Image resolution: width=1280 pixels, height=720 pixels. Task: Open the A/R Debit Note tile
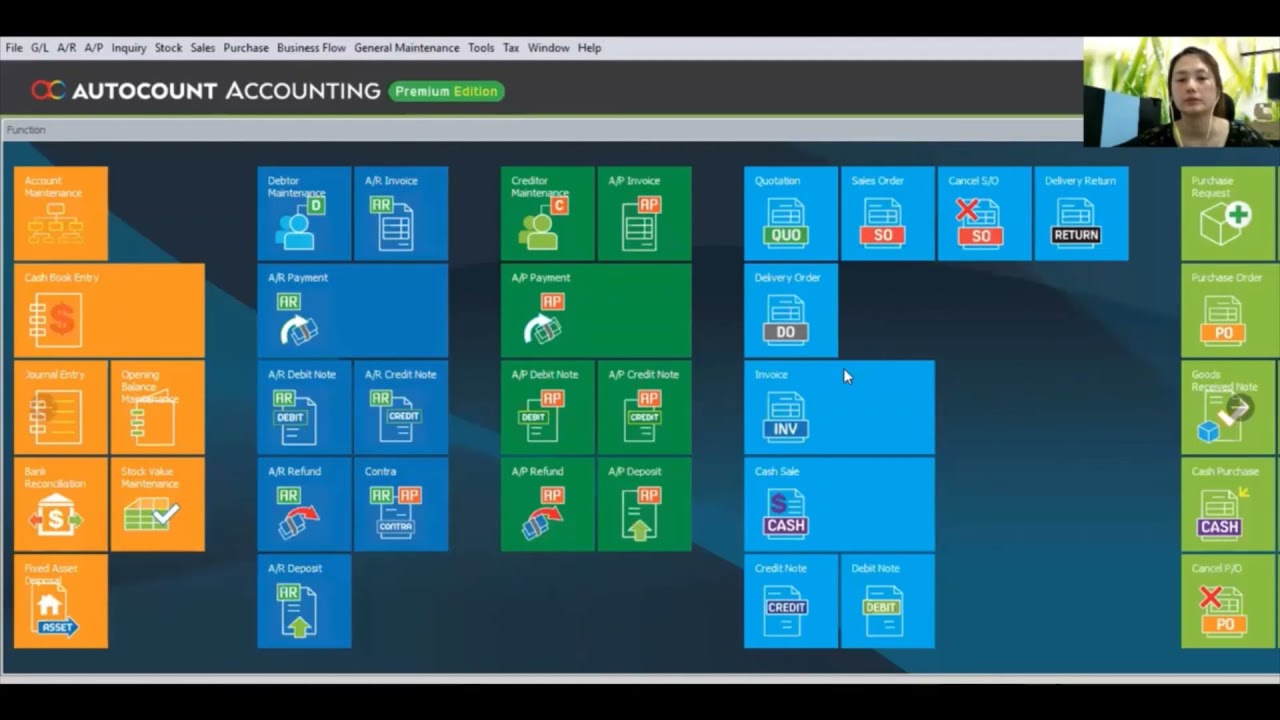(x=304, y=407)
